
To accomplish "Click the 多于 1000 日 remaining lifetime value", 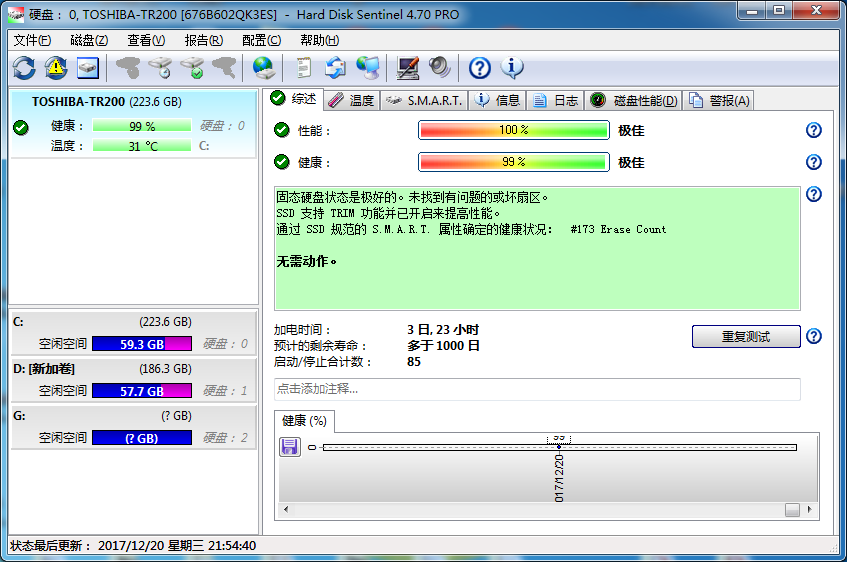I will point(443,346).
